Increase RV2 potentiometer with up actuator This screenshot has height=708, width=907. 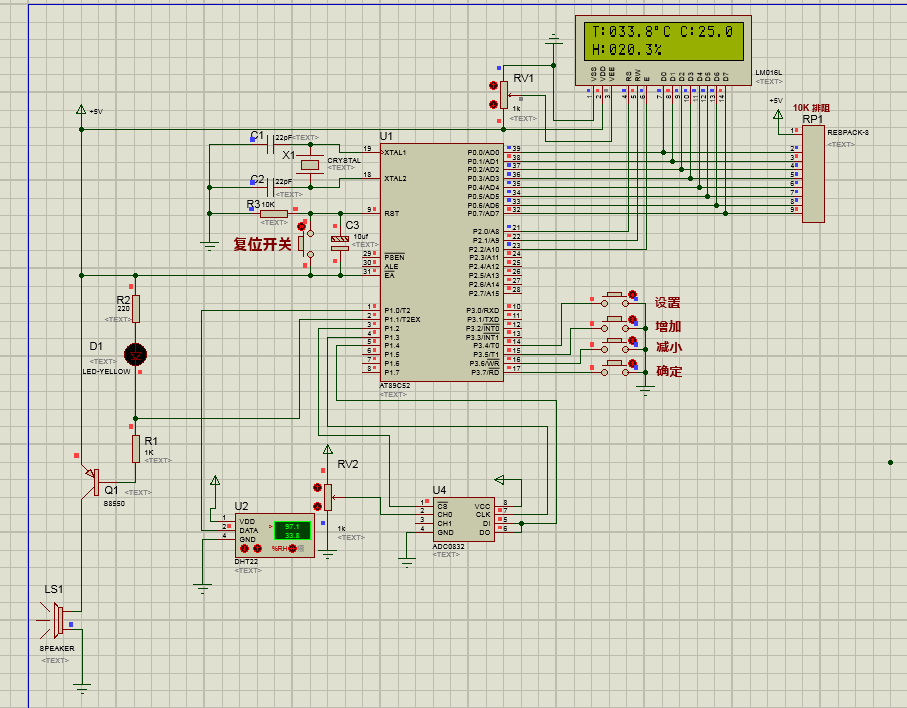[317, 488]
